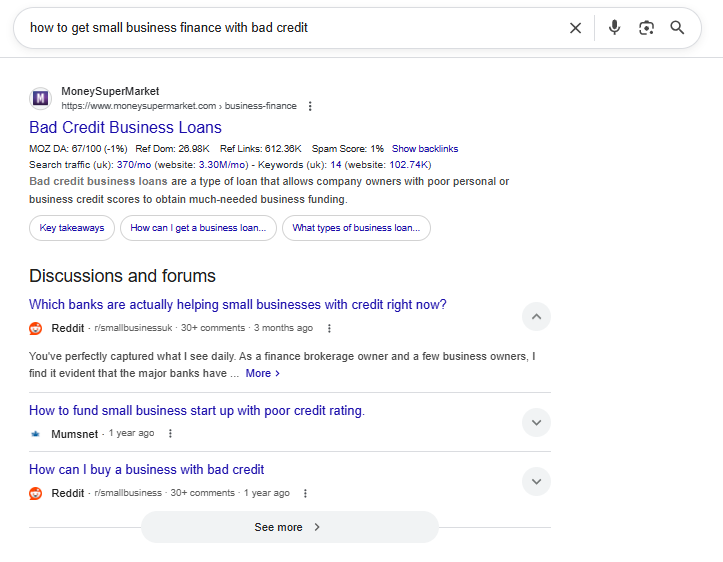Click the More link in the Reddit snippet

point(262,373)
